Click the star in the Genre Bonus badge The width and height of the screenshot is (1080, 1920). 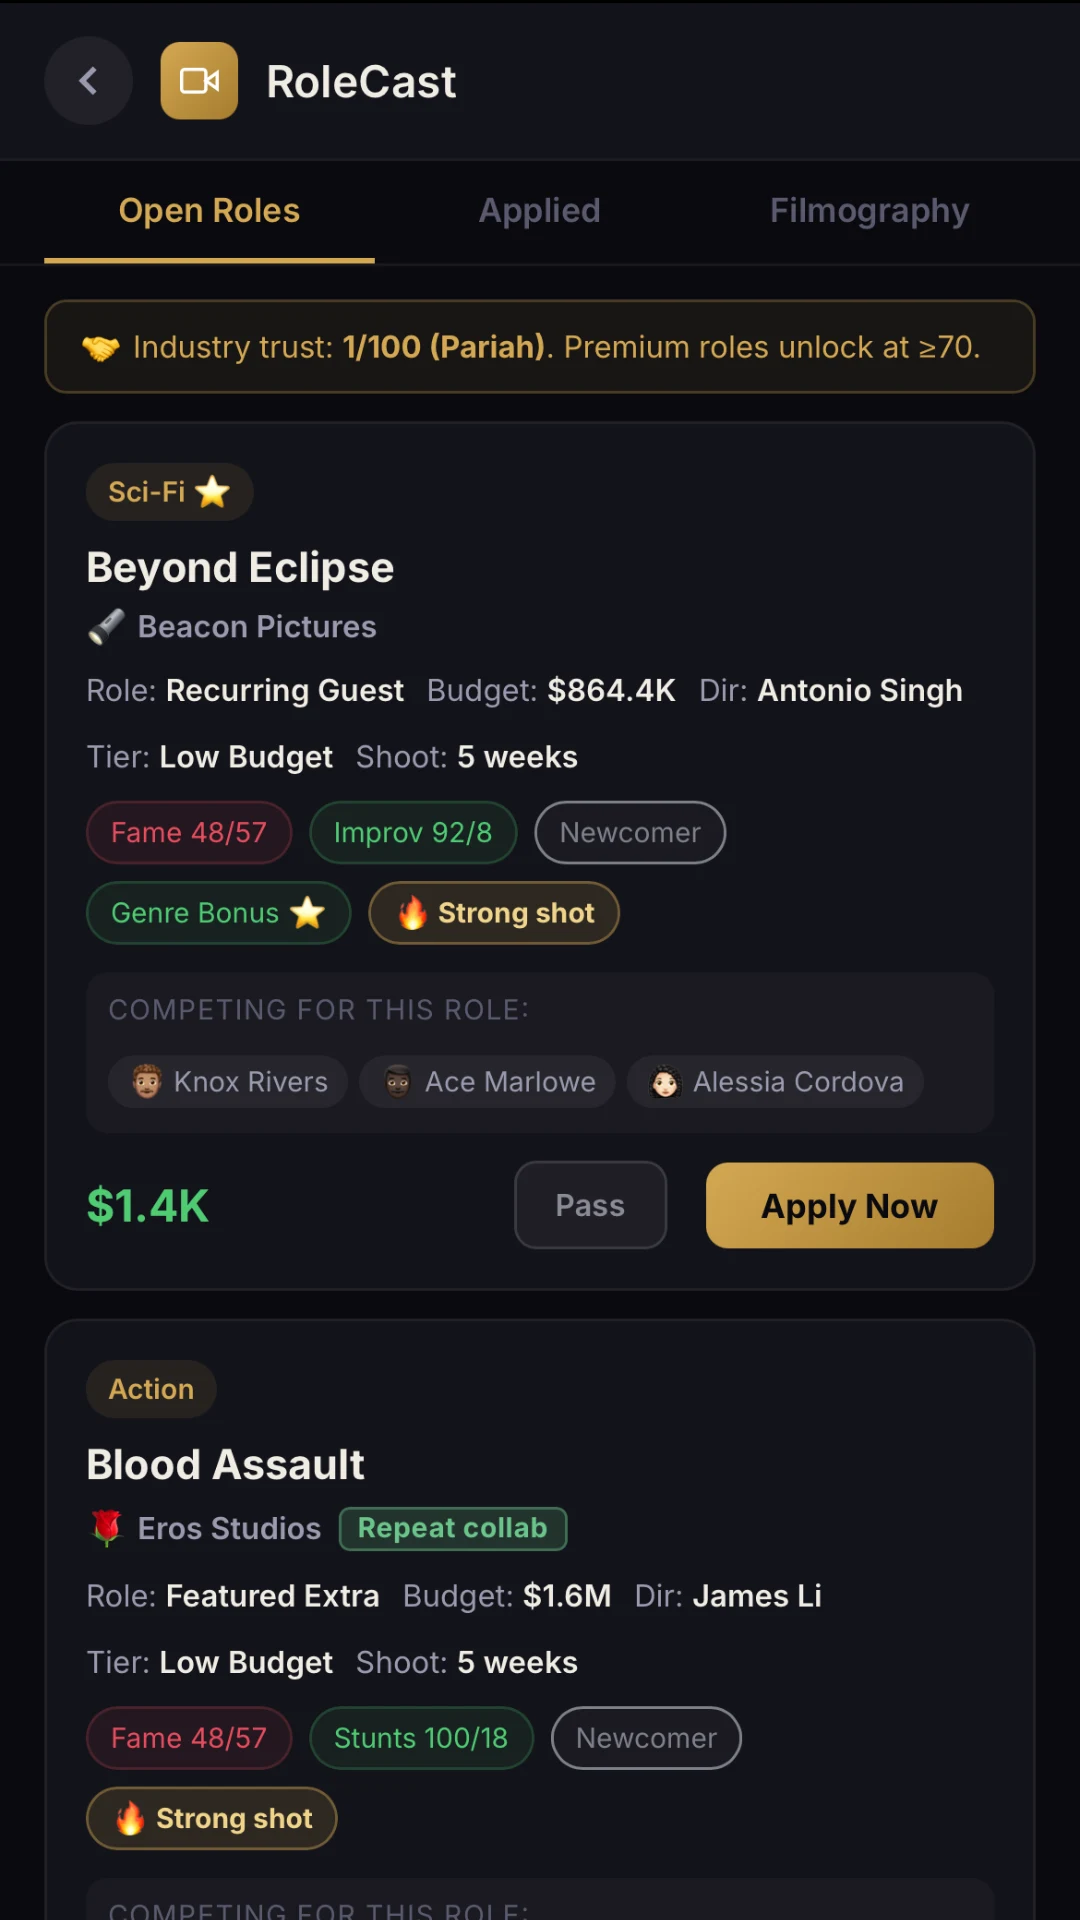pos(307,913)
